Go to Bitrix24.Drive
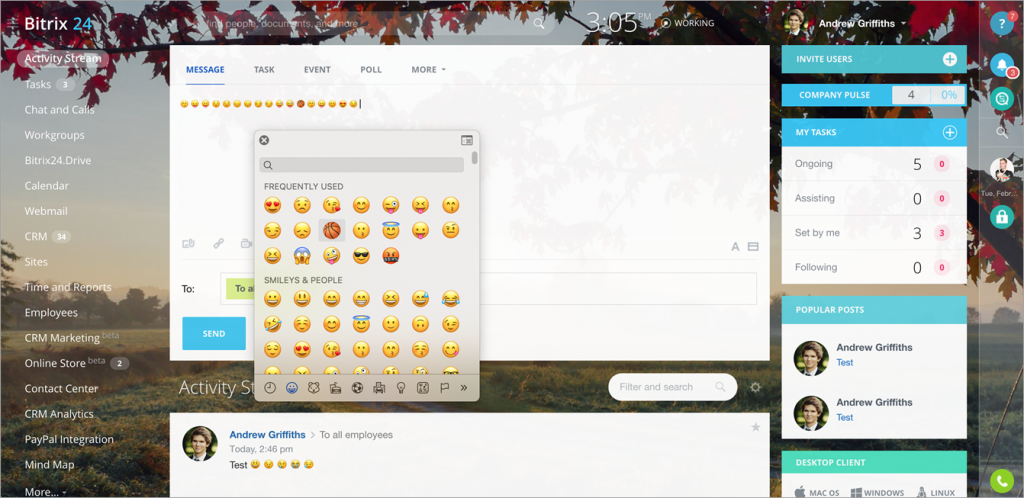 pyautogui.click(x=57, y=161)
